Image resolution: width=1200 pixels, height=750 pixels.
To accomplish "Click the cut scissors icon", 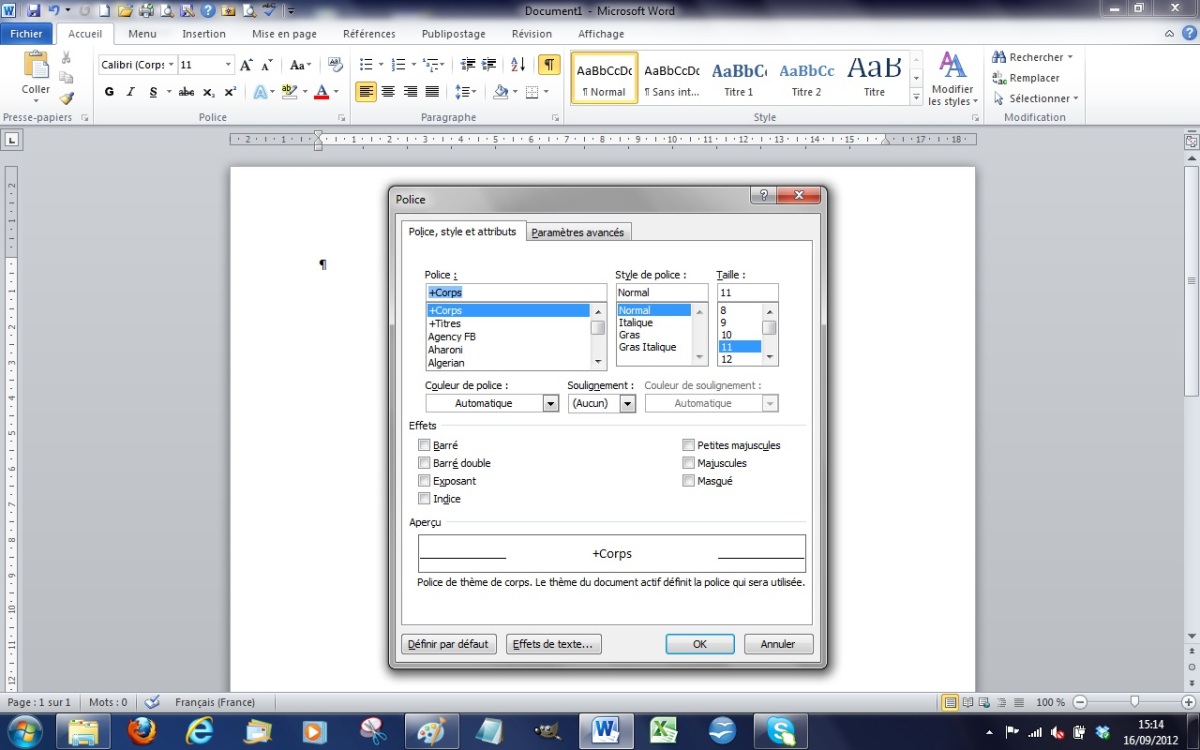I will pos(66,58).
